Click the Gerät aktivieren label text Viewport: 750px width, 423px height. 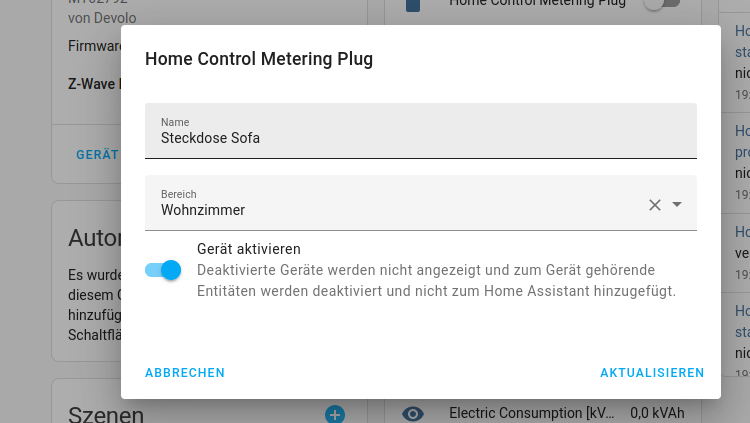click(249, 249)
